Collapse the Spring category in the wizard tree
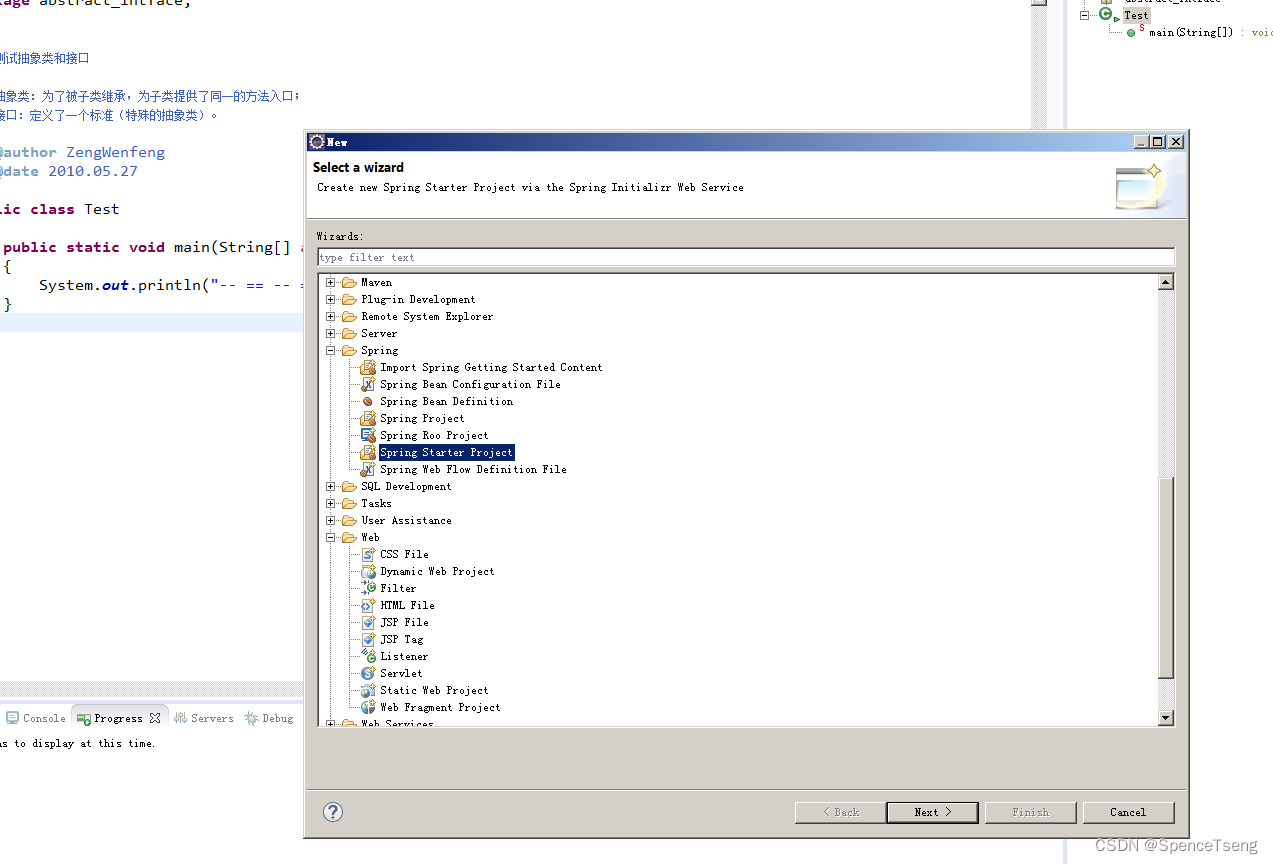 (x=330, y=350)
